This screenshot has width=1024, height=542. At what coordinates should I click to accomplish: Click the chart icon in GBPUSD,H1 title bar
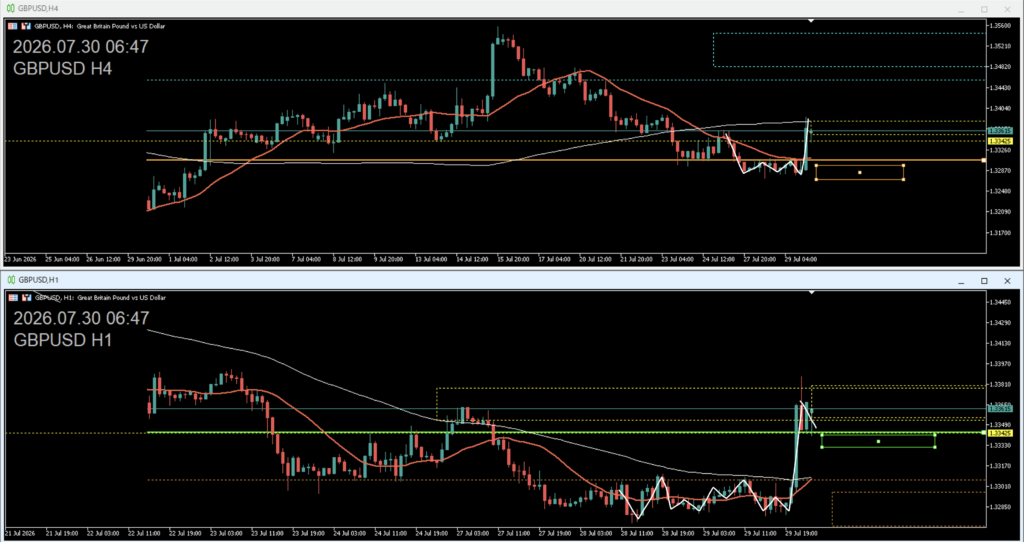point(11,279)
